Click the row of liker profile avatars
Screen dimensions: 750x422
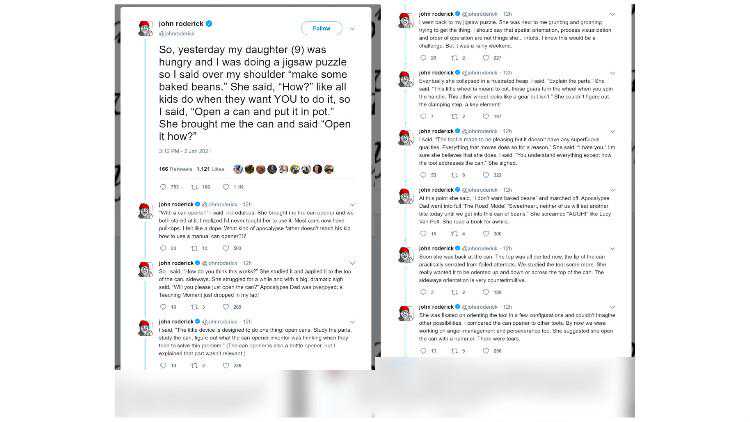pos(281,169)
